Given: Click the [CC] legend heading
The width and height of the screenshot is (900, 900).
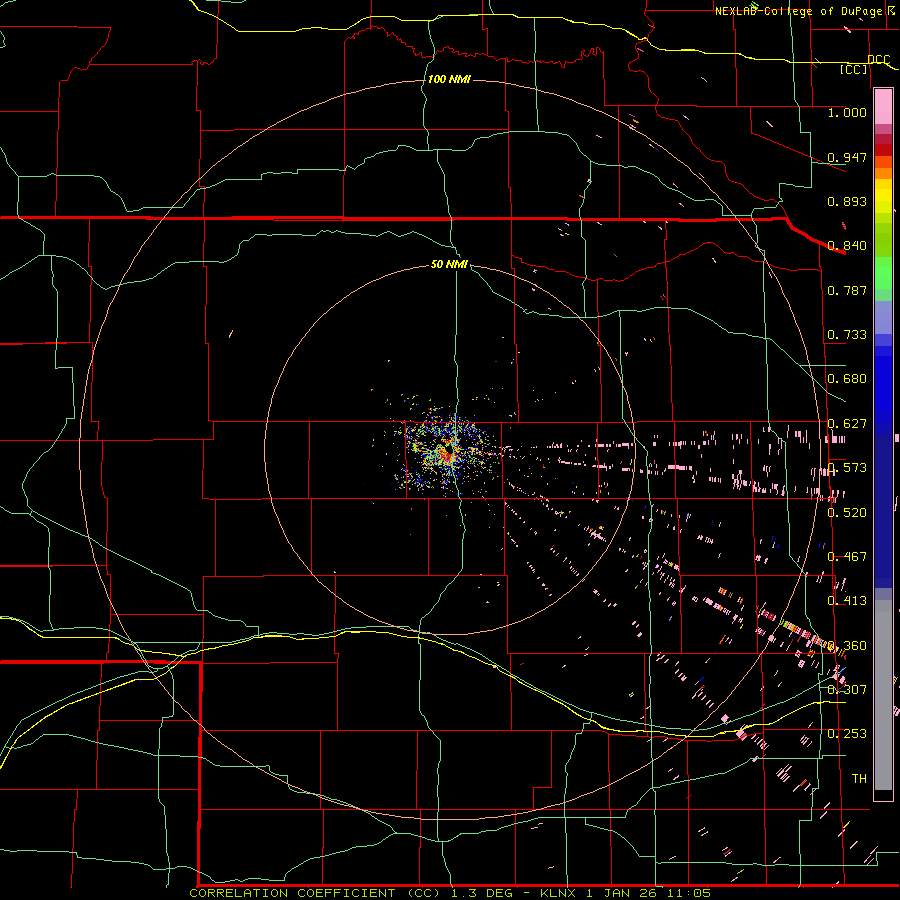Looking at the screenshot, I should click(854, 69).
